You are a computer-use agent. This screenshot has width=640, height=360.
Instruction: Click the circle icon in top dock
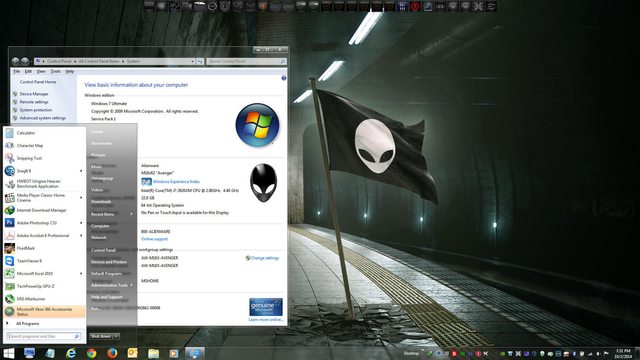212,6
